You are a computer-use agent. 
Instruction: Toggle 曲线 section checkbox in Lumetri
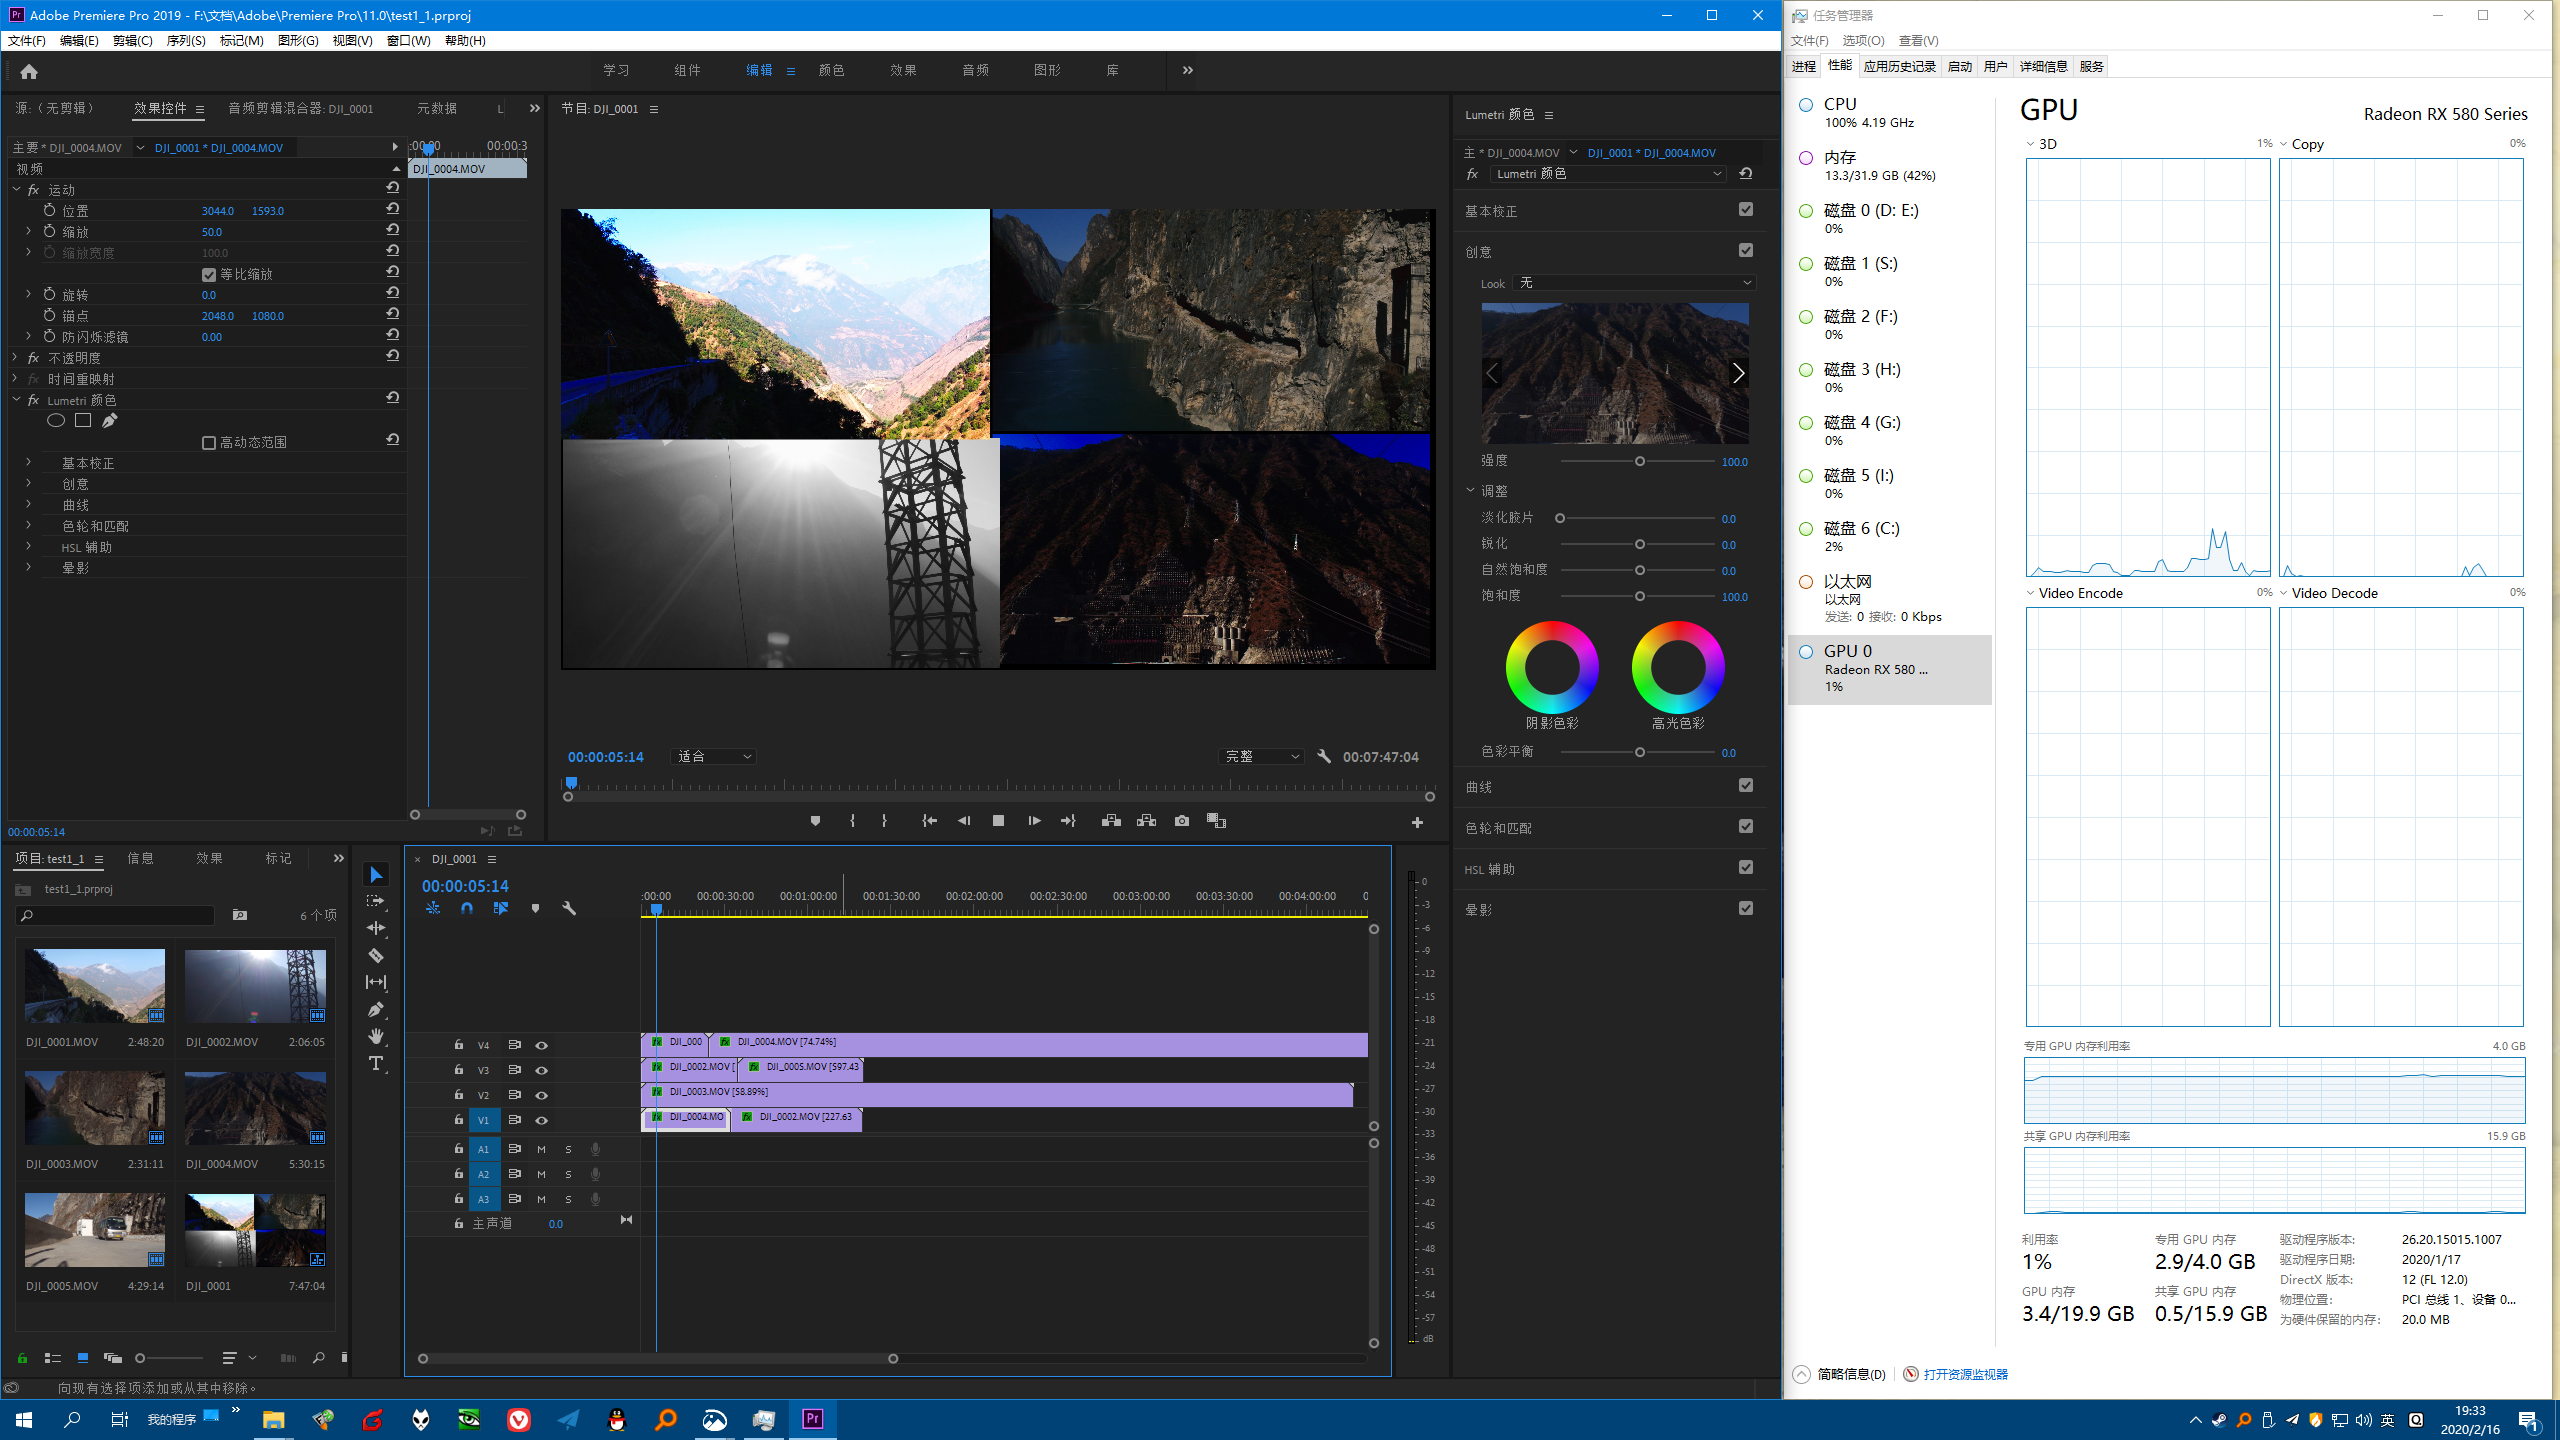click(x=1746, y=786)
